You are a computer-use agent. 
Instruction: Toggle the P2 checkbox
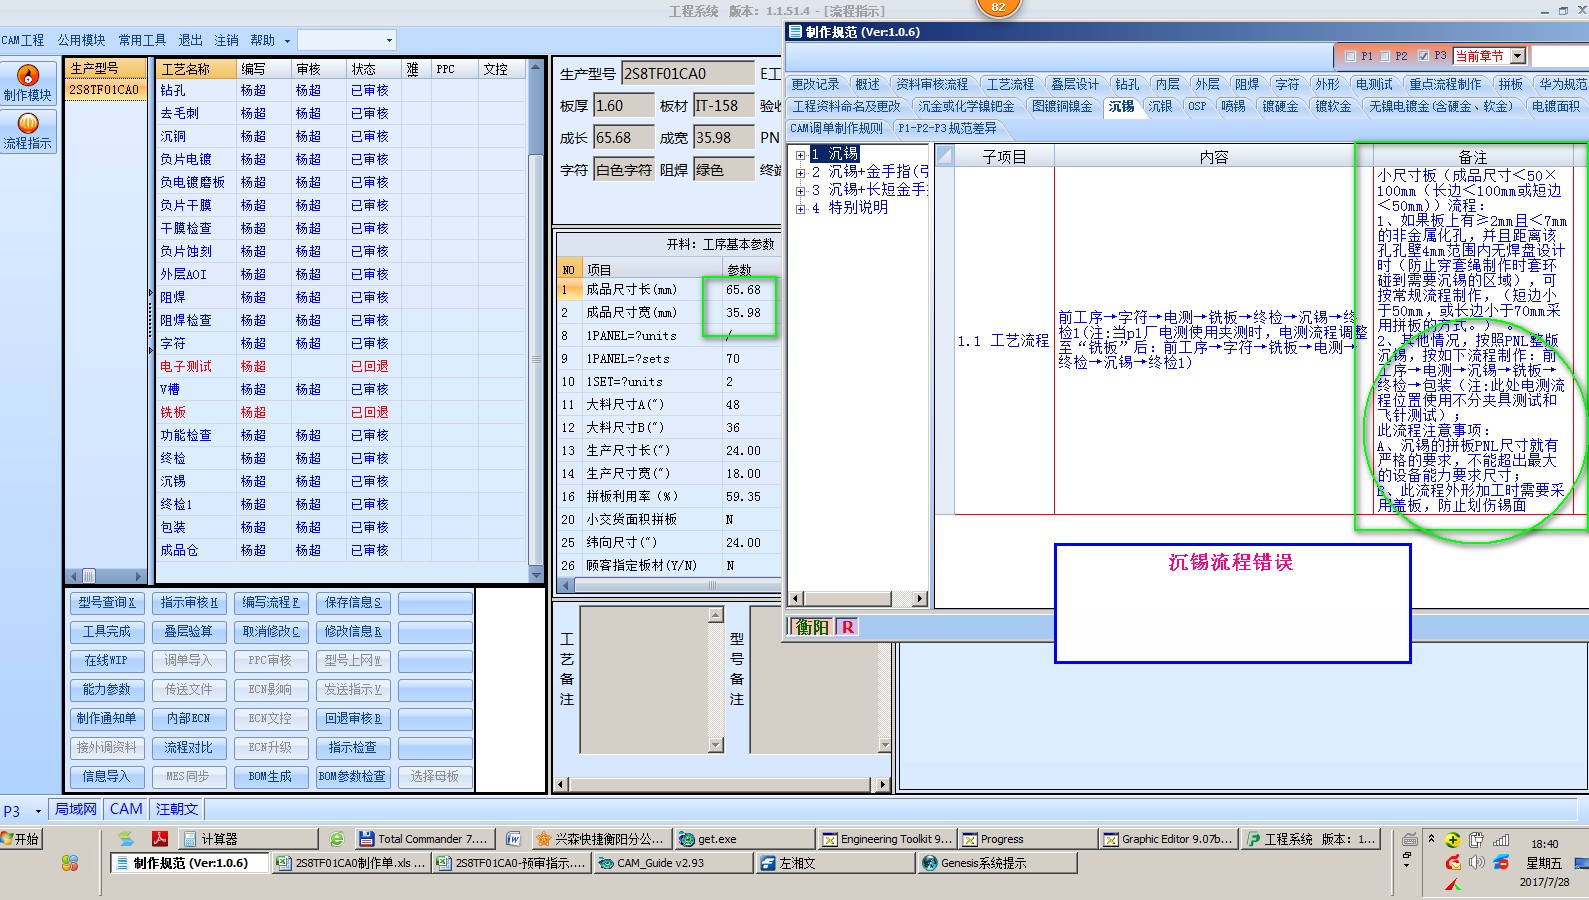[x=1385, y=56]
